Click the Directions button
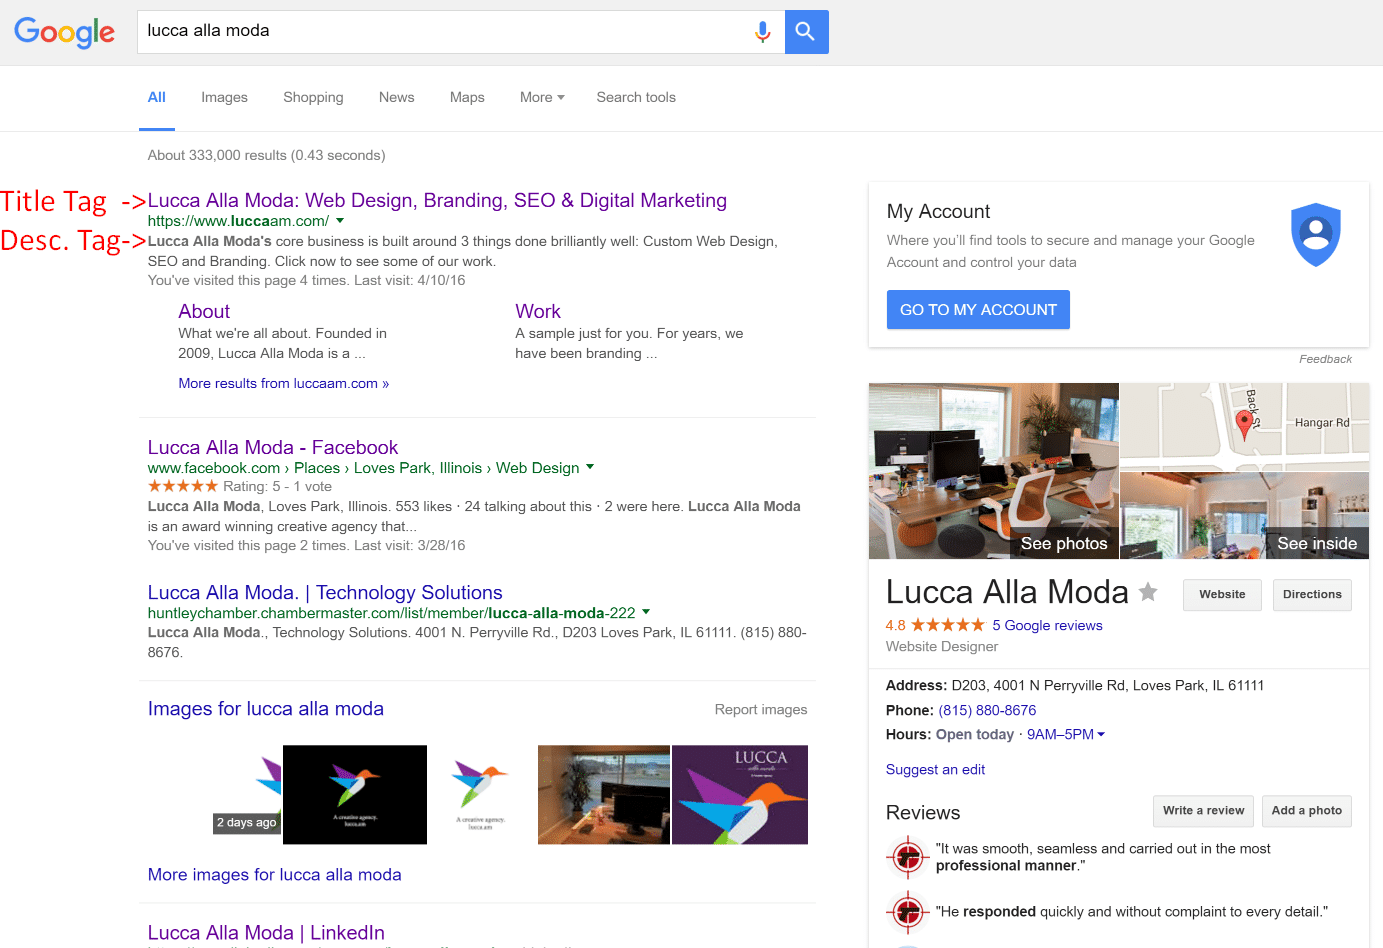This screenshot has width=1383, height=948. (1312, 595)
